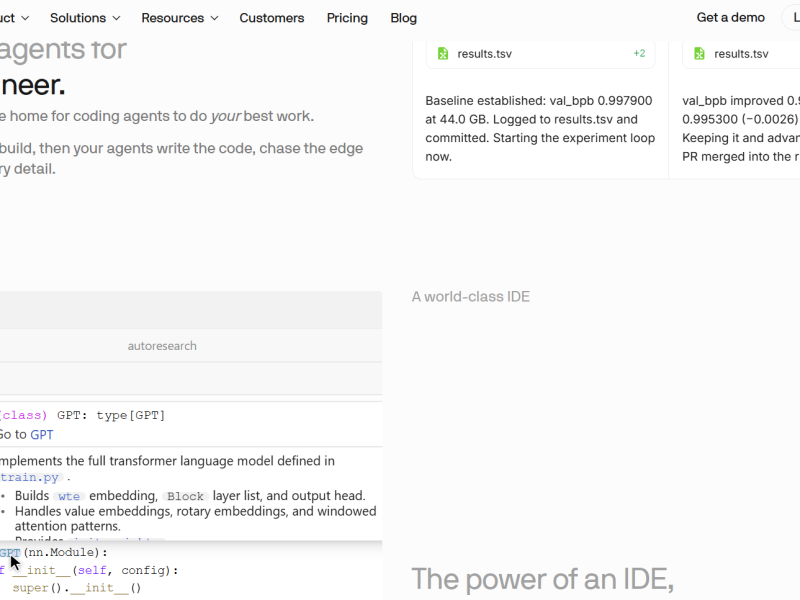Image resolution: width=800 pixels, height=600 pixels.
Task: Follow the GPT link after 'Go to'
Action: [x=41, y=435]
